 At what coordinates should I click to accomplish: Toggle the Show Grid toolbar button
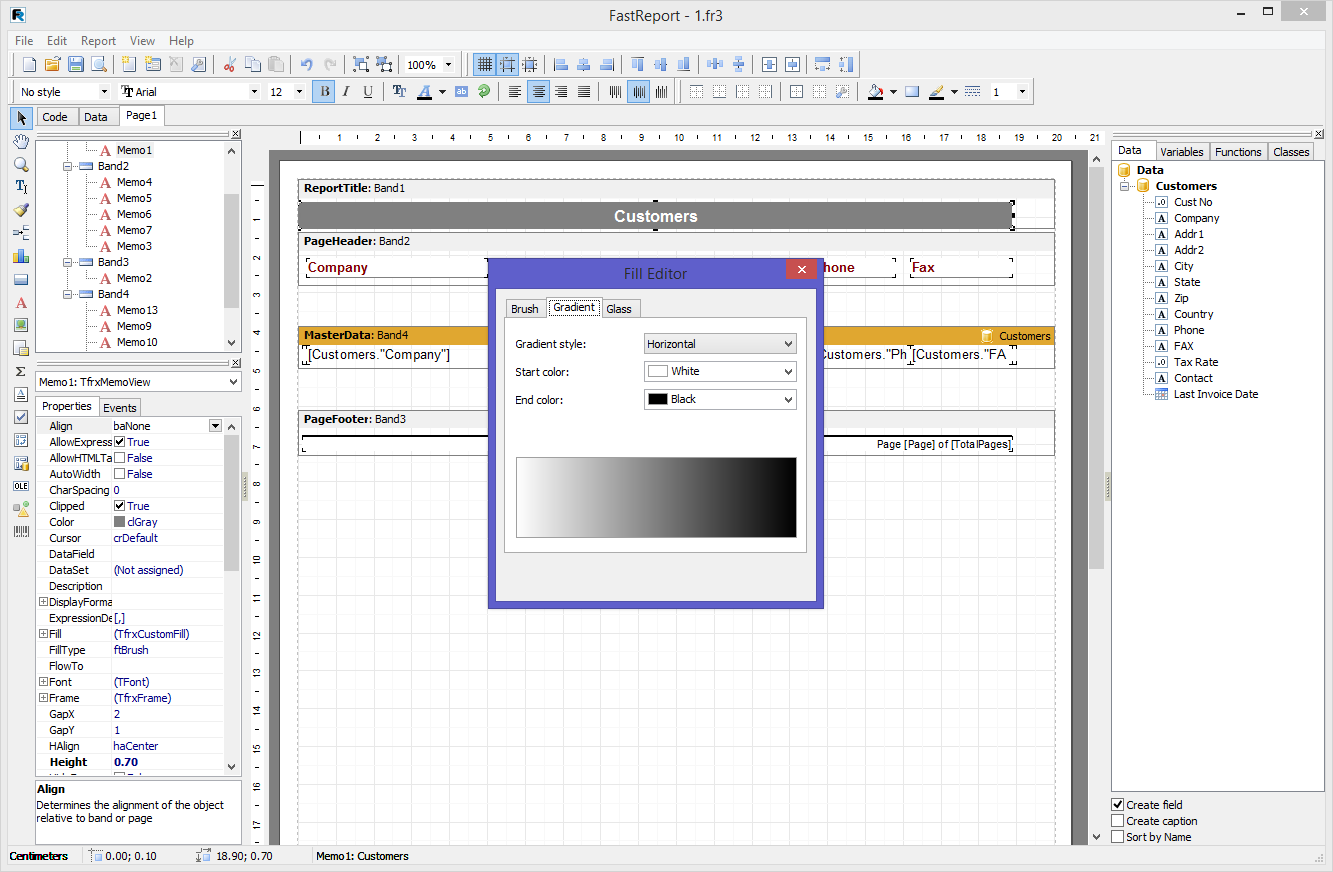pos(484,64)
